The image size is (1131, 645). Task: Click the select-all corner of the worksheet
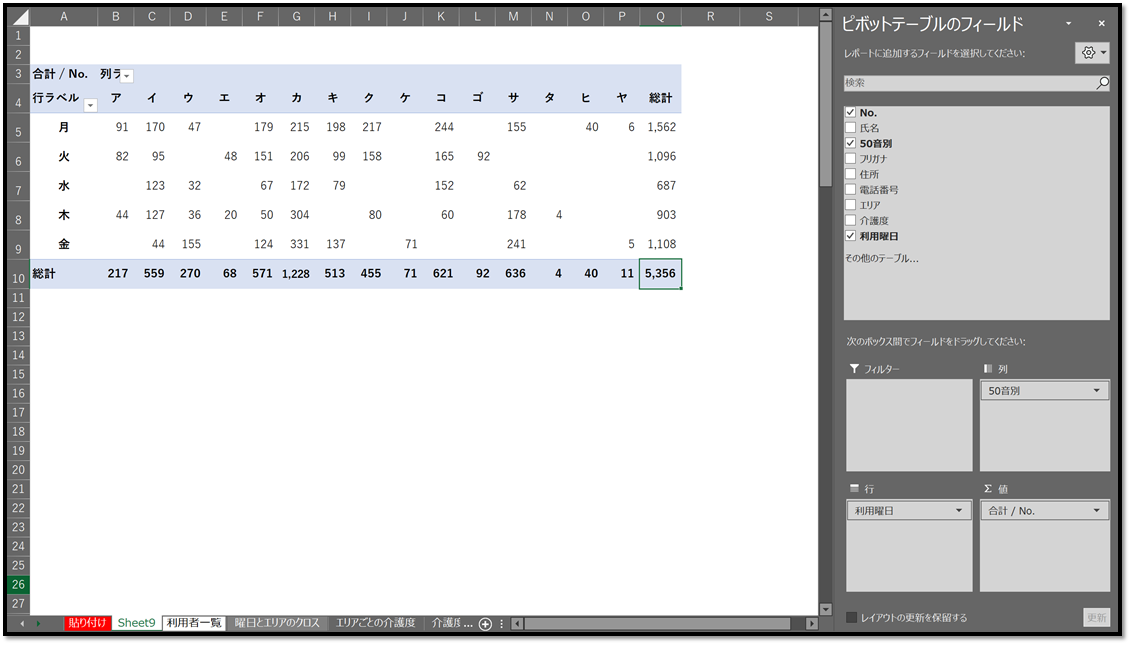(19, 17)
